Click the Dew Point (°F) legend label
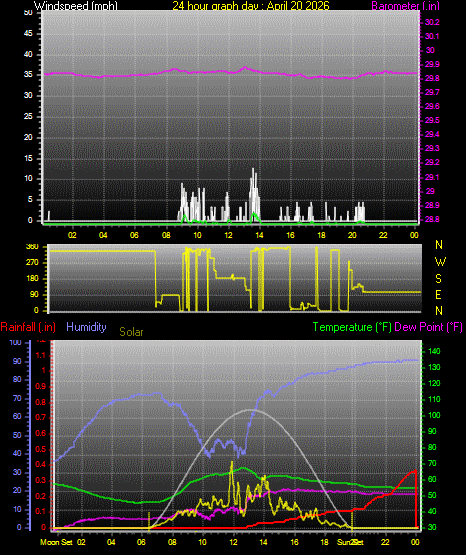The height and width of the screenshot is (555, 466). click(428, 327)
